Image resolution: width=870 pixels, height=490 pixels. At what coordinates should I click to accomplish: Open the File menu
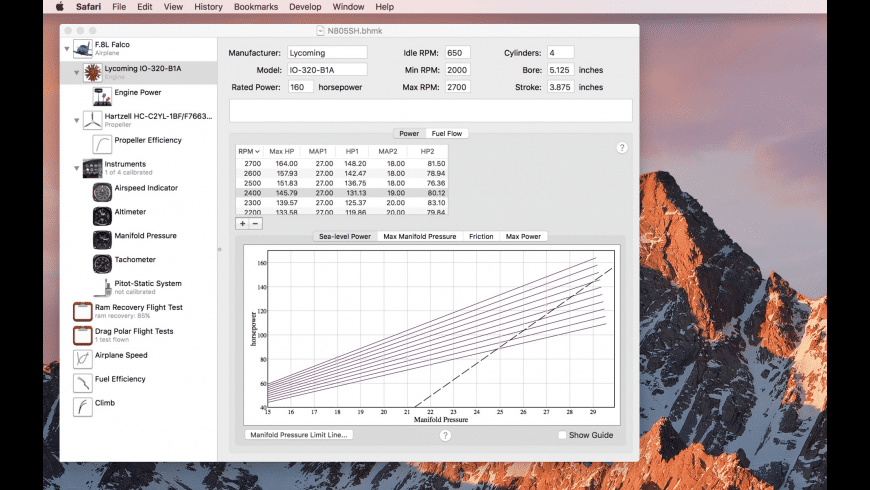pos(119,7)
